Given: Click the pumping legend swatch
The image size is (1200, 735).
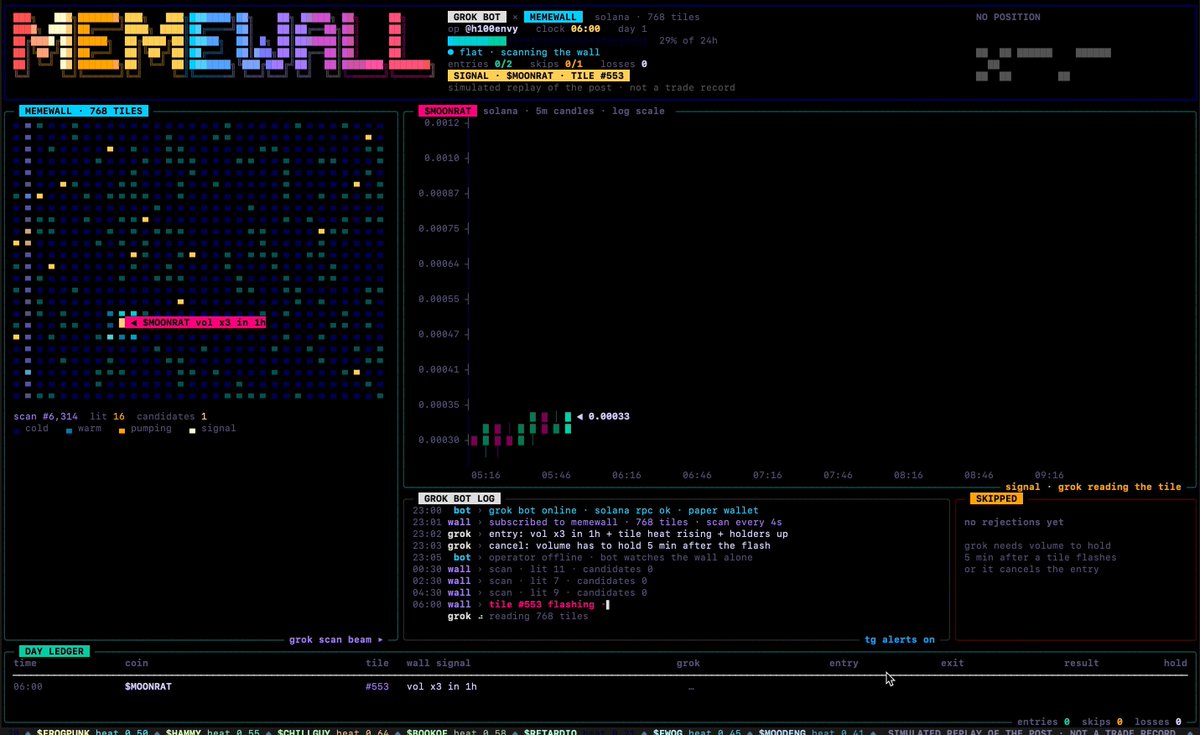Looking at the screenshot, I should click(122, 429).
